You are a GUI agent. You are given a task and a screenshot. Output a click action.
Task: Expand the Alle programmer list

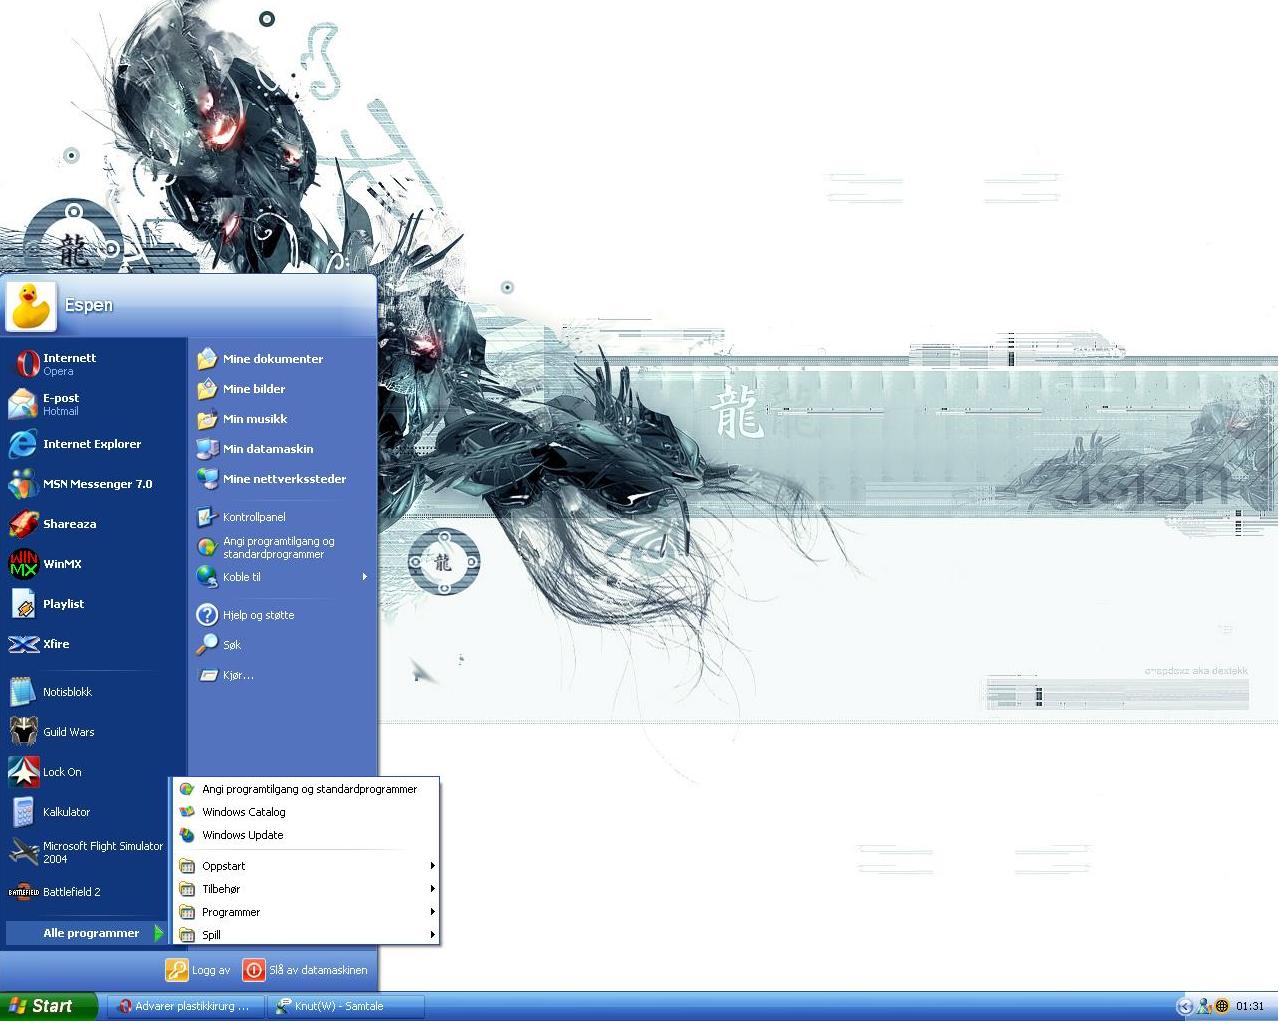86,933
